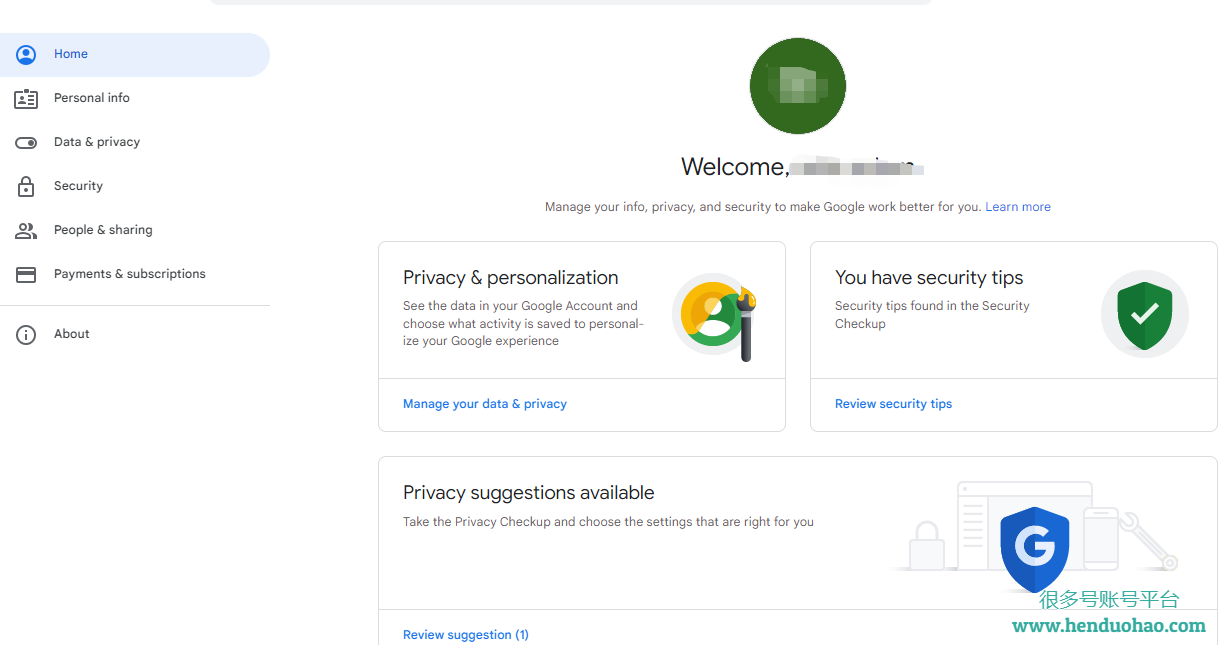Image resolution: width=1219 pixels, height=645 pixels.
Task: Open the About menu item
Action: tap(135, 334)
